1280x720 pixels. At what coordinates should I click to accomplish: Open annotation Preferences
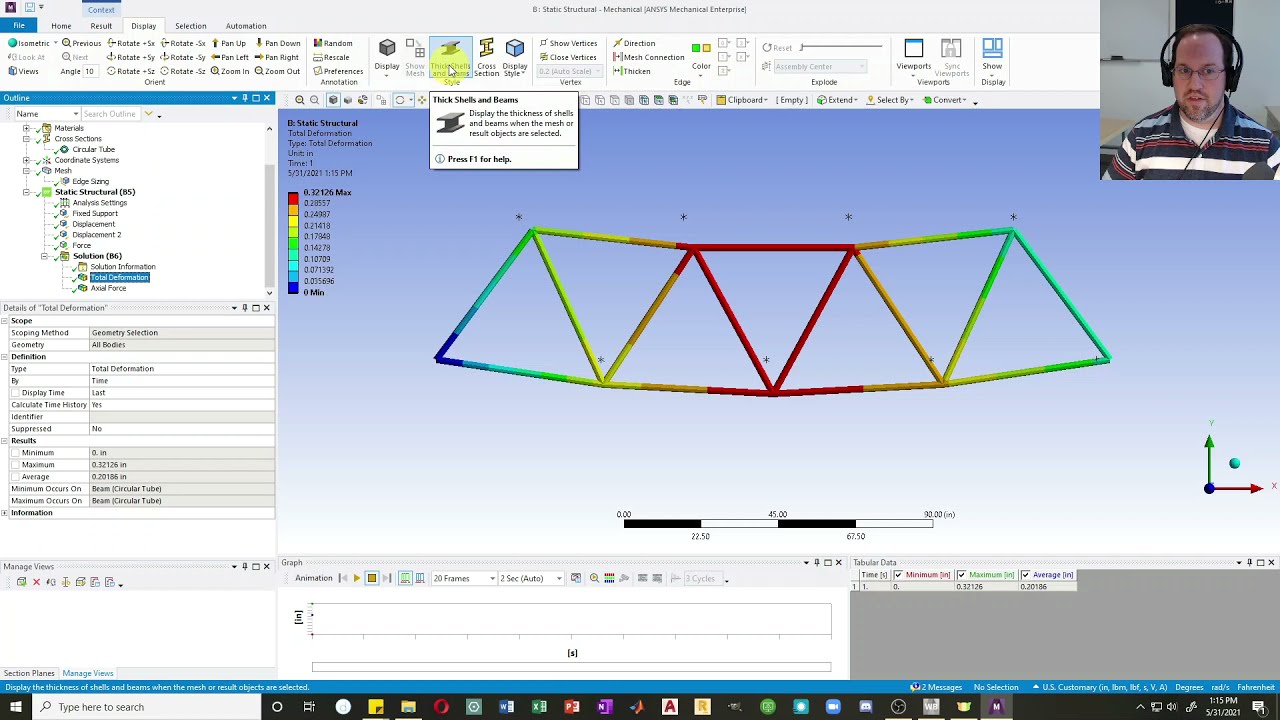[x=337, y=71]
